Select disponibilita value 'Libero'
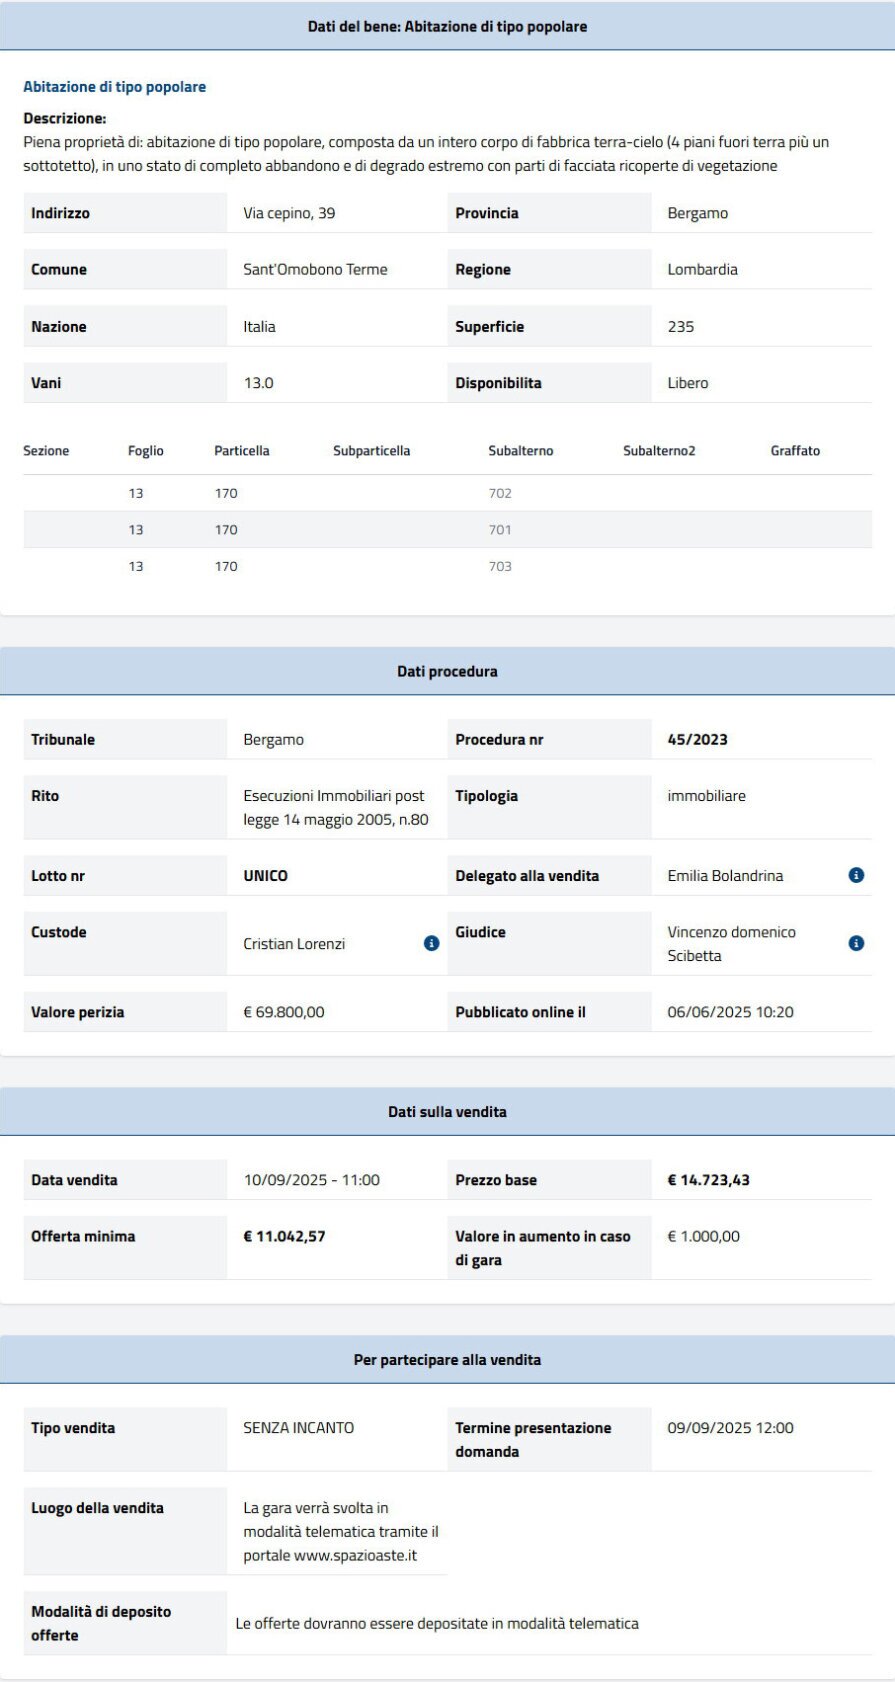 [687, 383]
